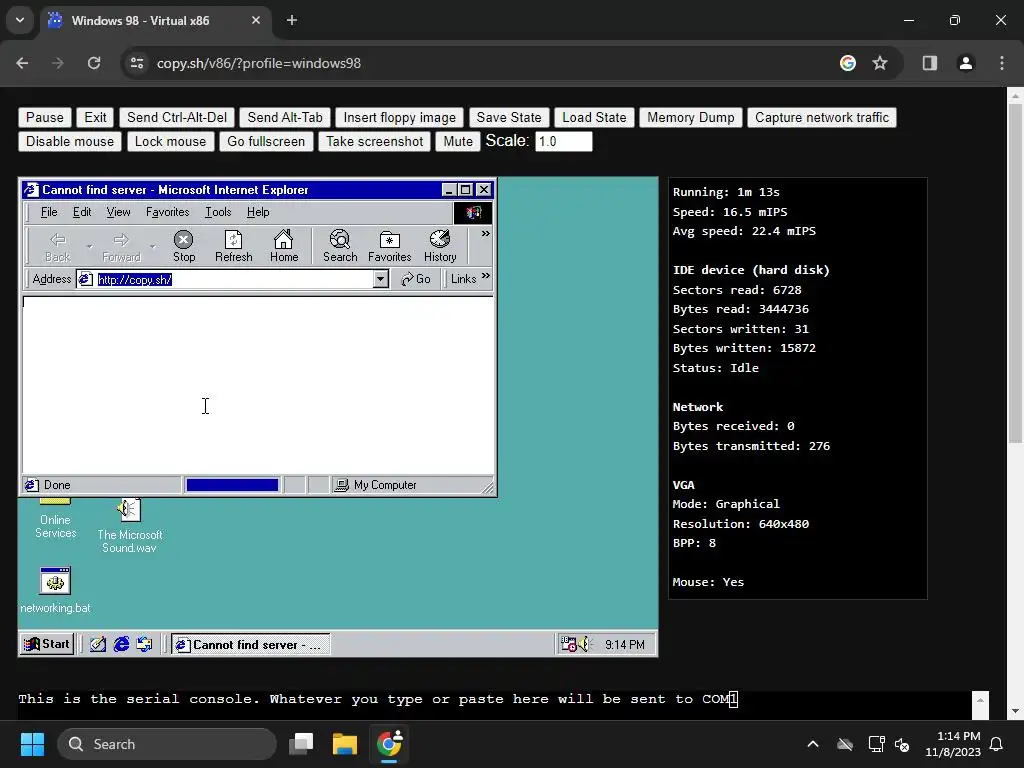This screenshot has width=1024, height=768.
Task: Toggle Lock mouse button
Action: point(170,141)
